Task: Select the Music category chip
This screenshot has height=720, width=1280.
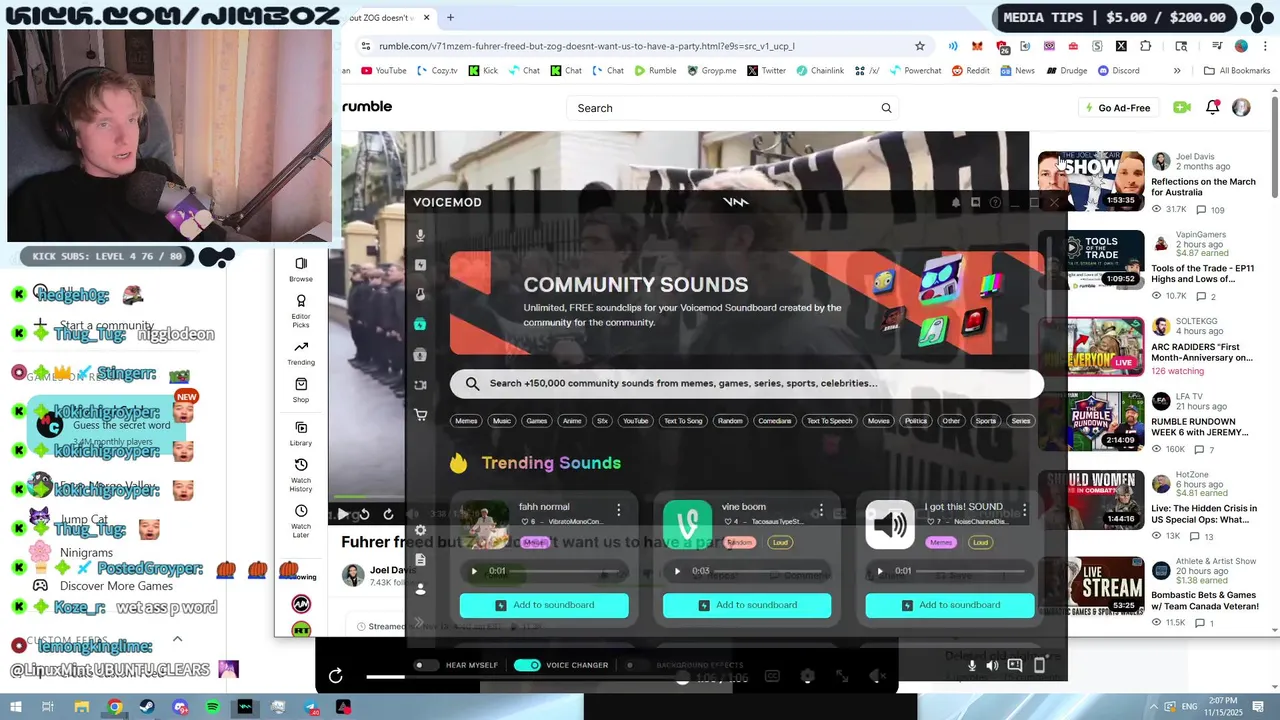Action: 502,421
